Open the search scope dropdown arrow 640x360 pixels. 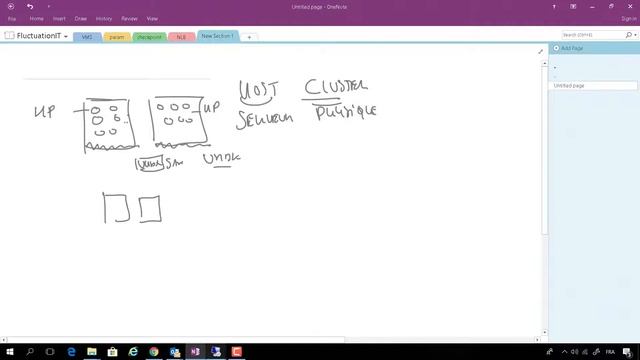click(635, 35)
